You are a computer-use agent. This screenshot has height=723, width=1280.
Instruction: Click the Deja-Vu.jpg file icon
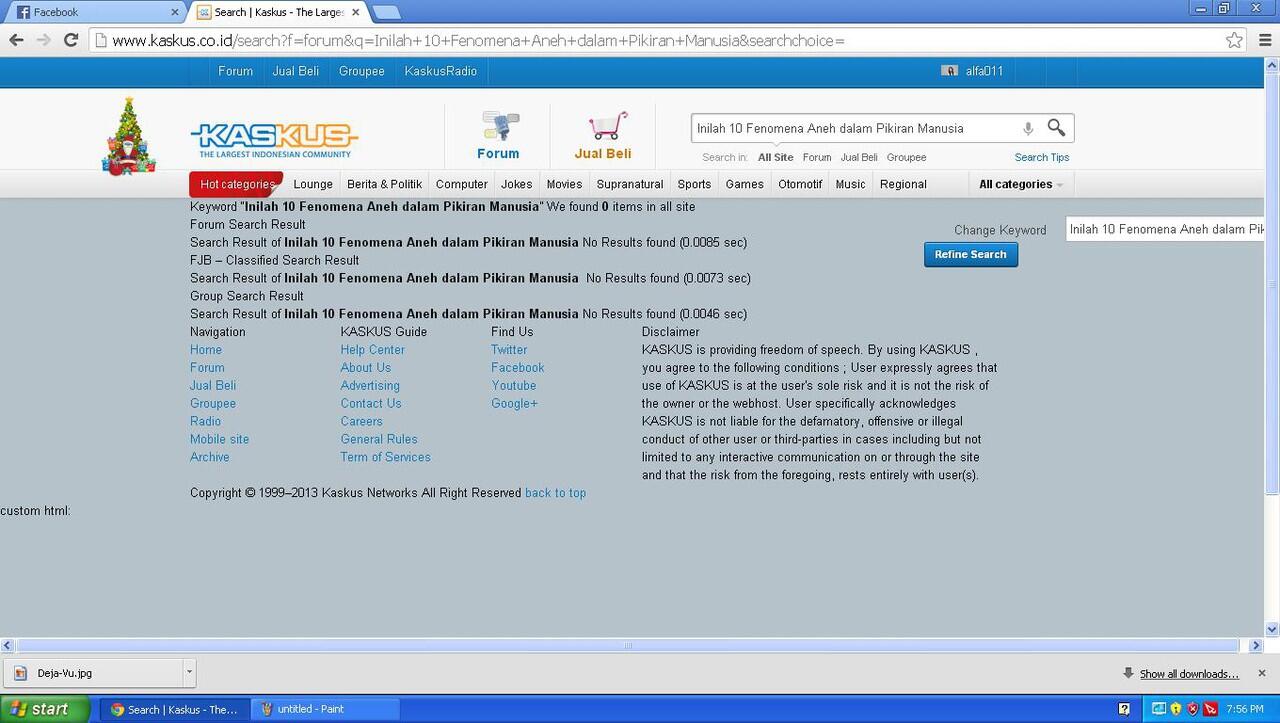pos(20,673)
